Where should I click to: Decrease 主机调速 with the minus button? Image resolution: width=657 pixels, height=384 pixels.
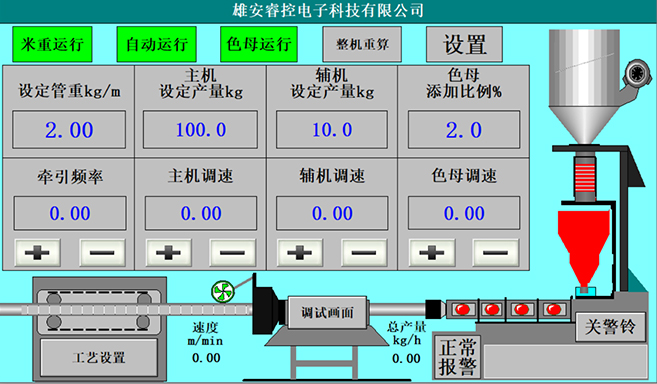click(233, 253)
